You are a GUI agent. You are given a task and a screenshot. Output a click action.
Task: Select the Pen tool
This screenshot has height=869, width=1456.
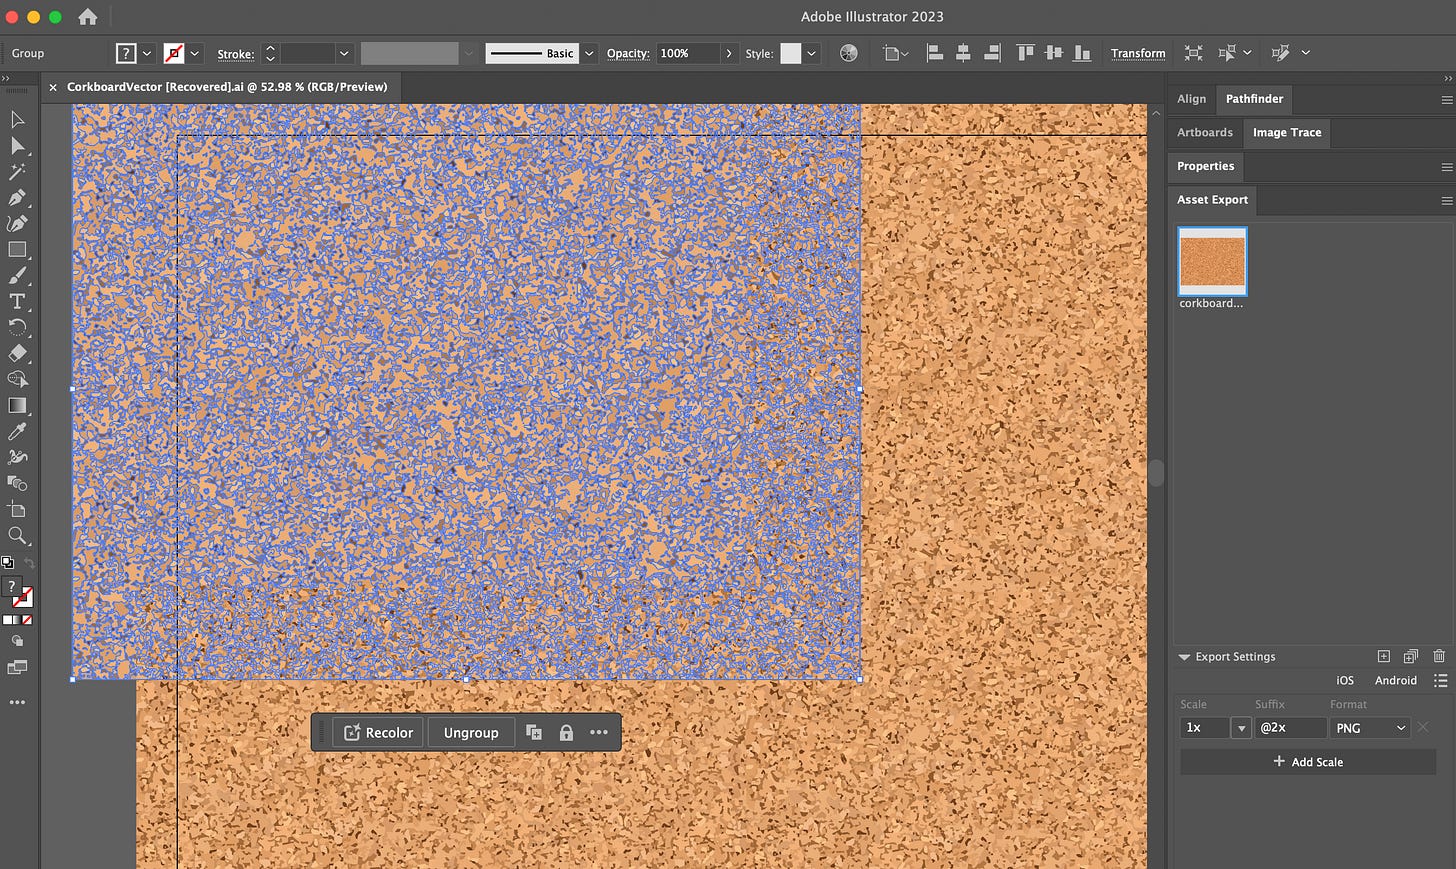pyautogui.click(x=17, y=198)
